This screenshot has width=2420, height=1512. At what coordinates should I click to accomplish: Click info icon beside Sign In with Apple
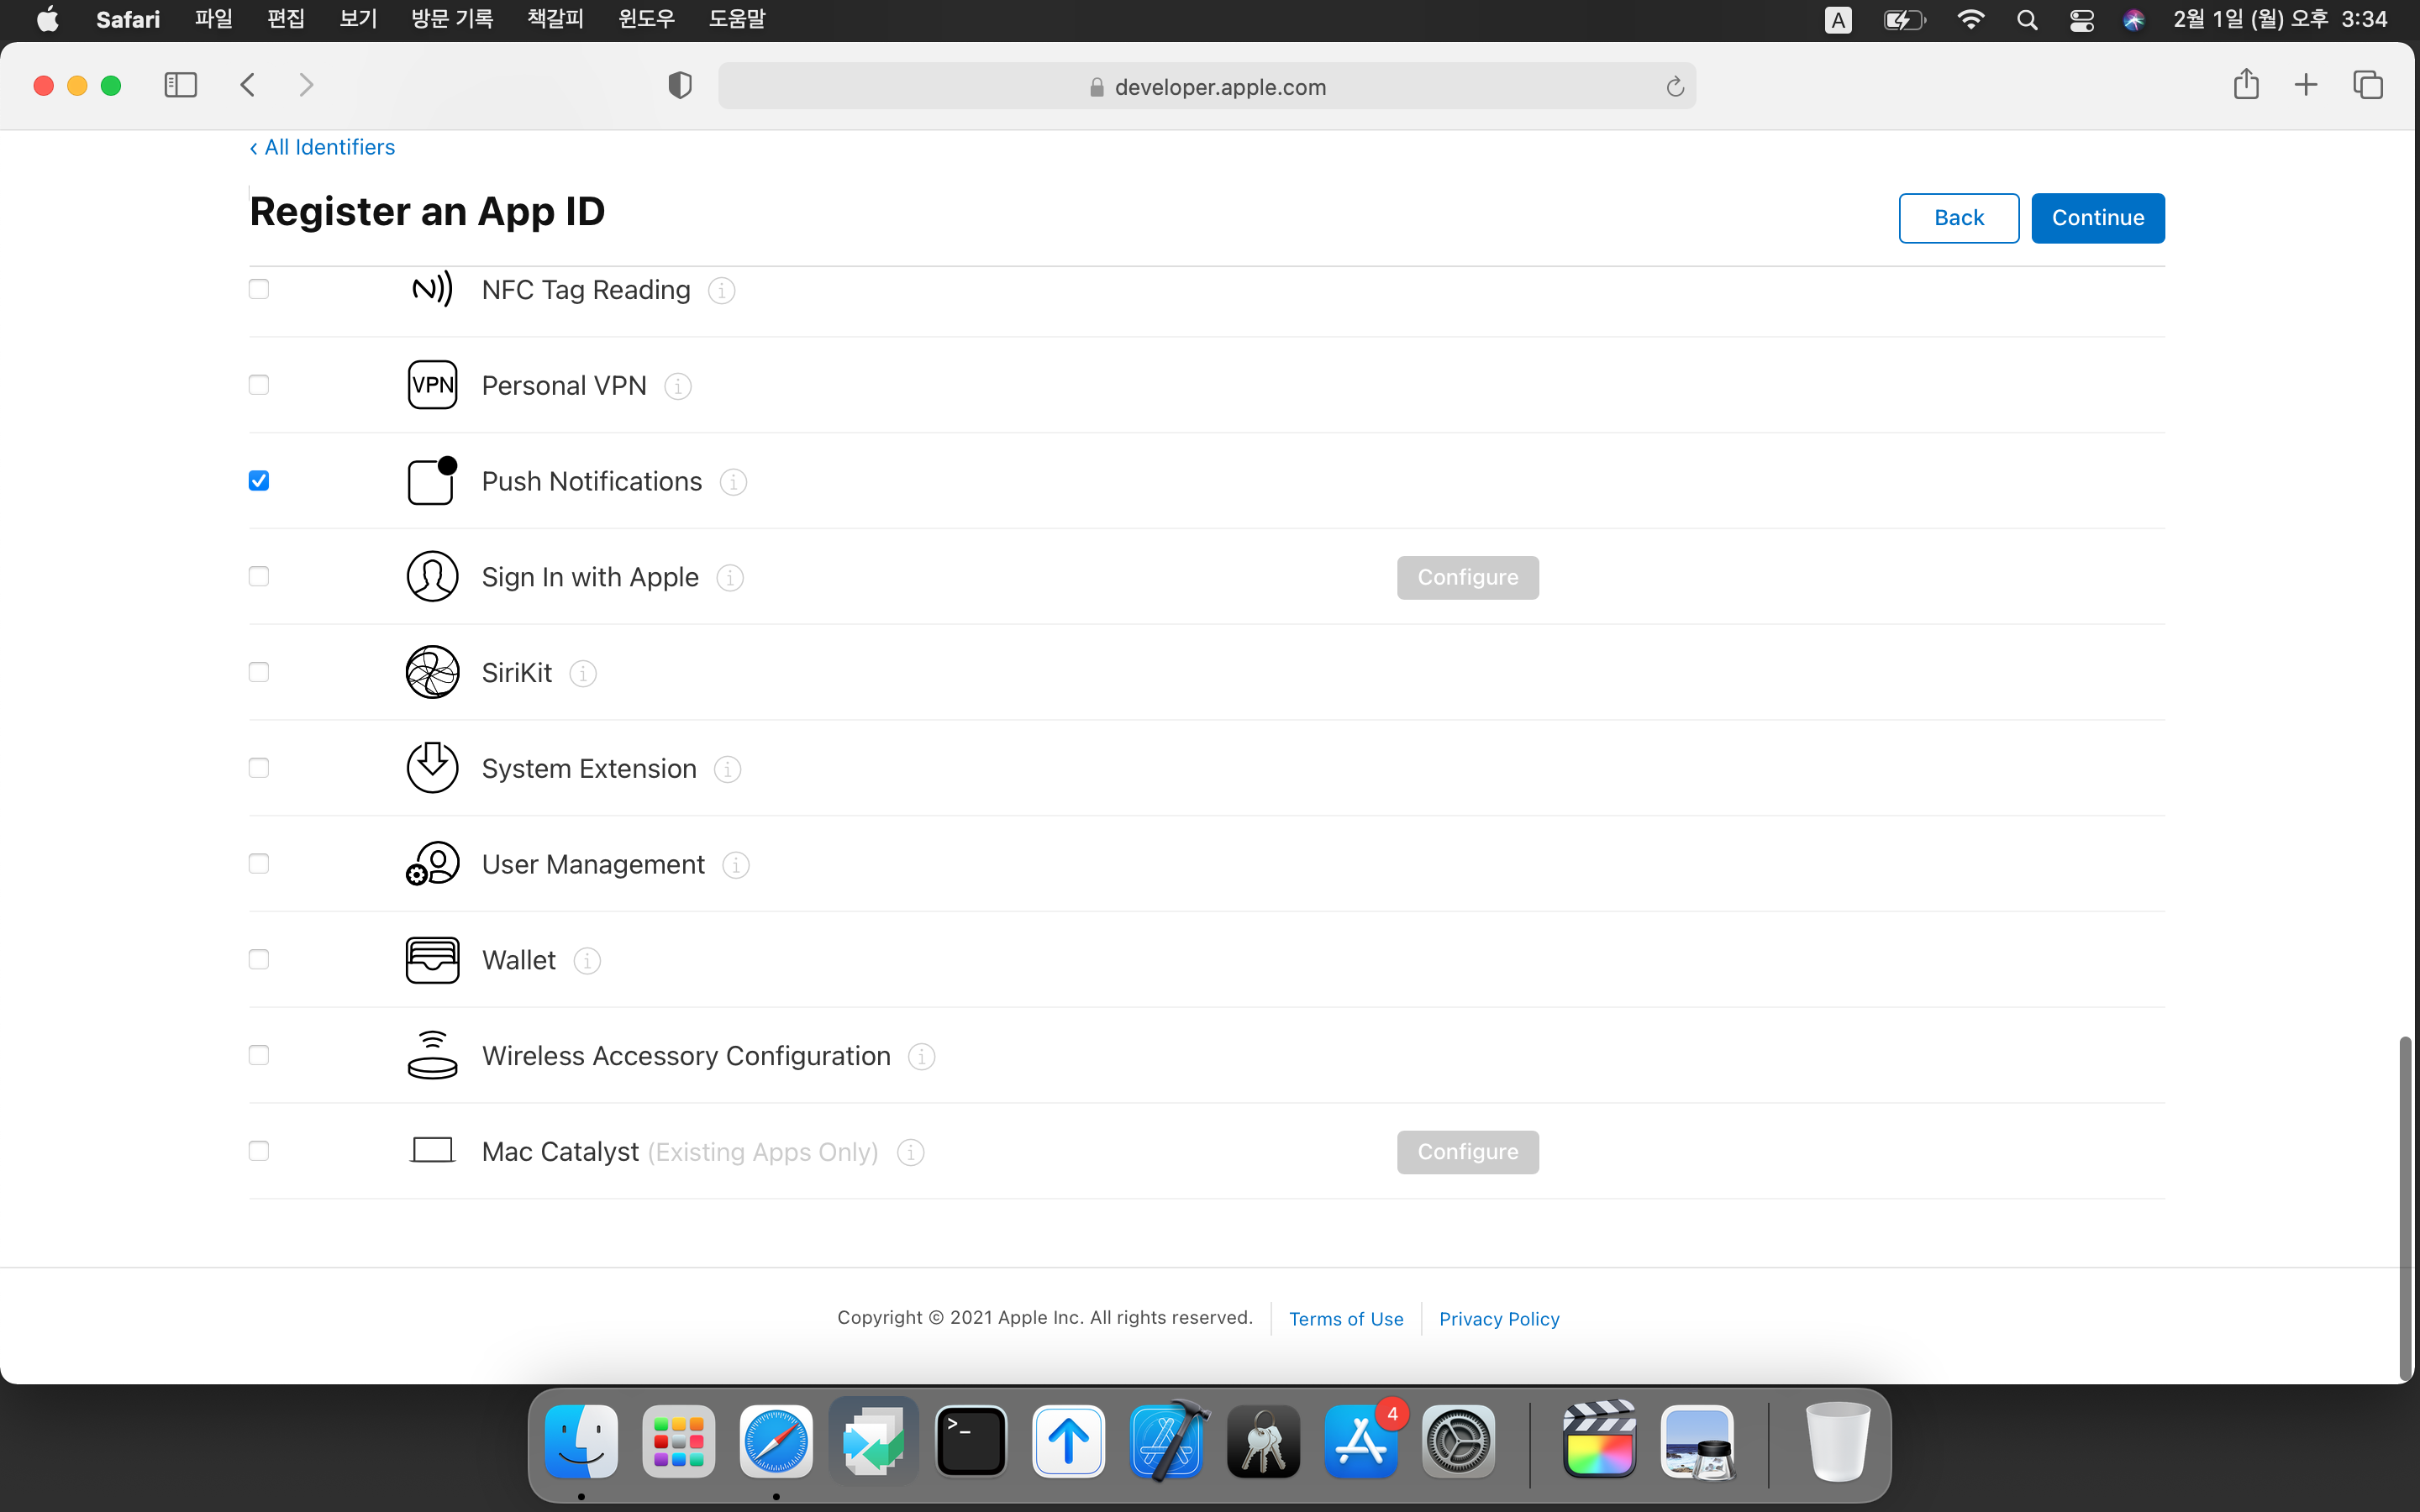coord(730,578)
